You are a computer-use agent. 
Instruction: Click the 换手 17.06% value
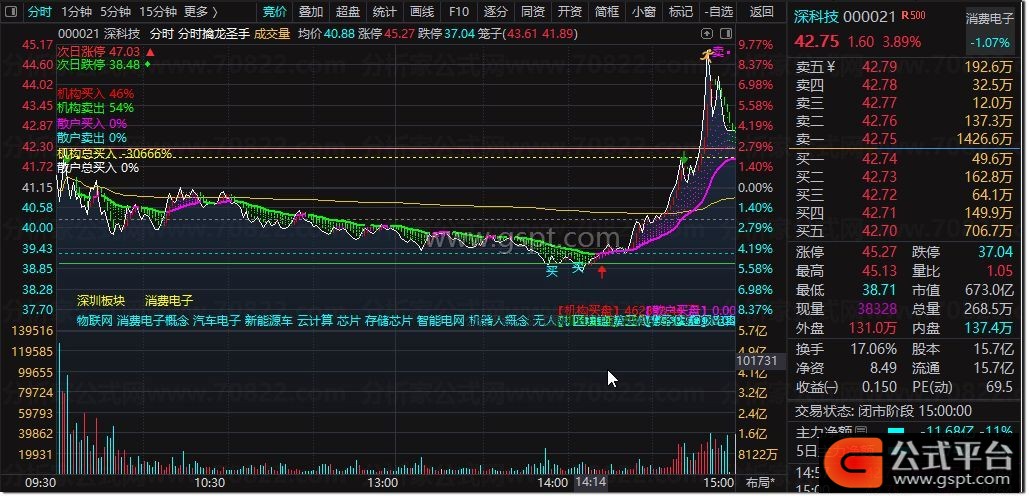coord(874,349)
